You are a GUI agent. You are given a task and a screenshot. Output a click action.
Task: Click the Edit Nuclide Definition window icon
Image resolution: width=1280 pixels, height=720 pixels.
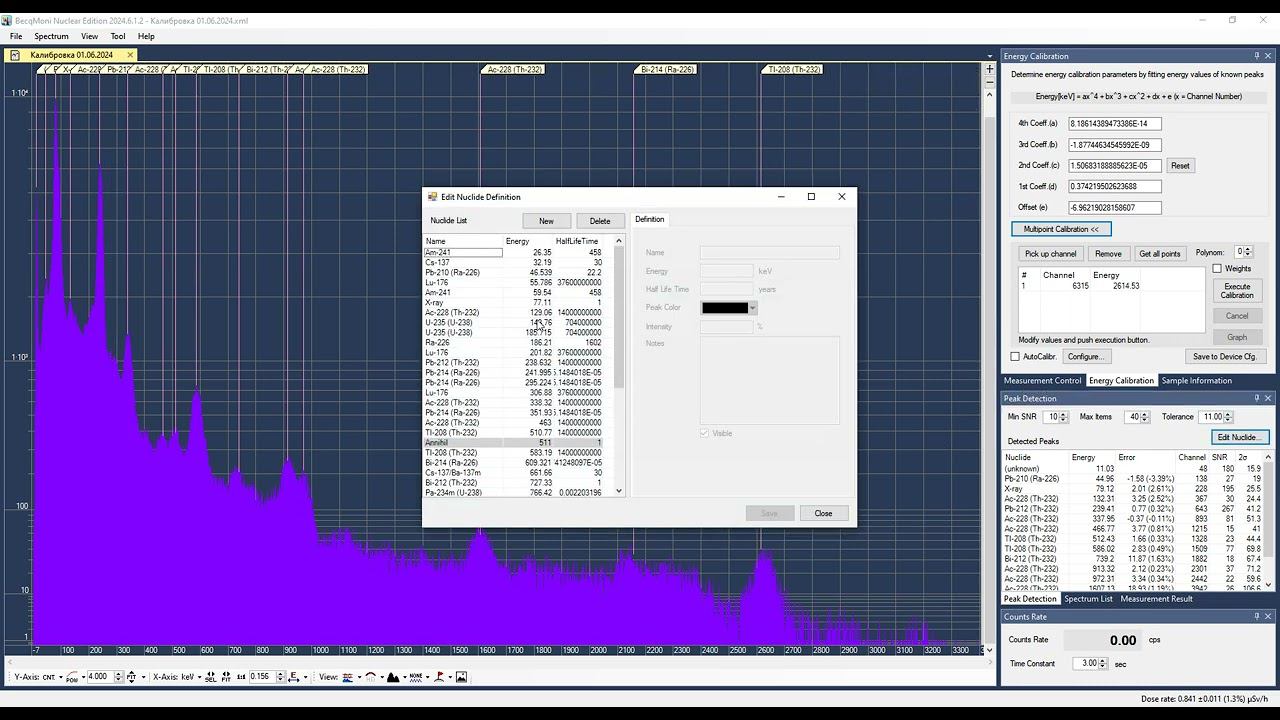coord(432,197)
